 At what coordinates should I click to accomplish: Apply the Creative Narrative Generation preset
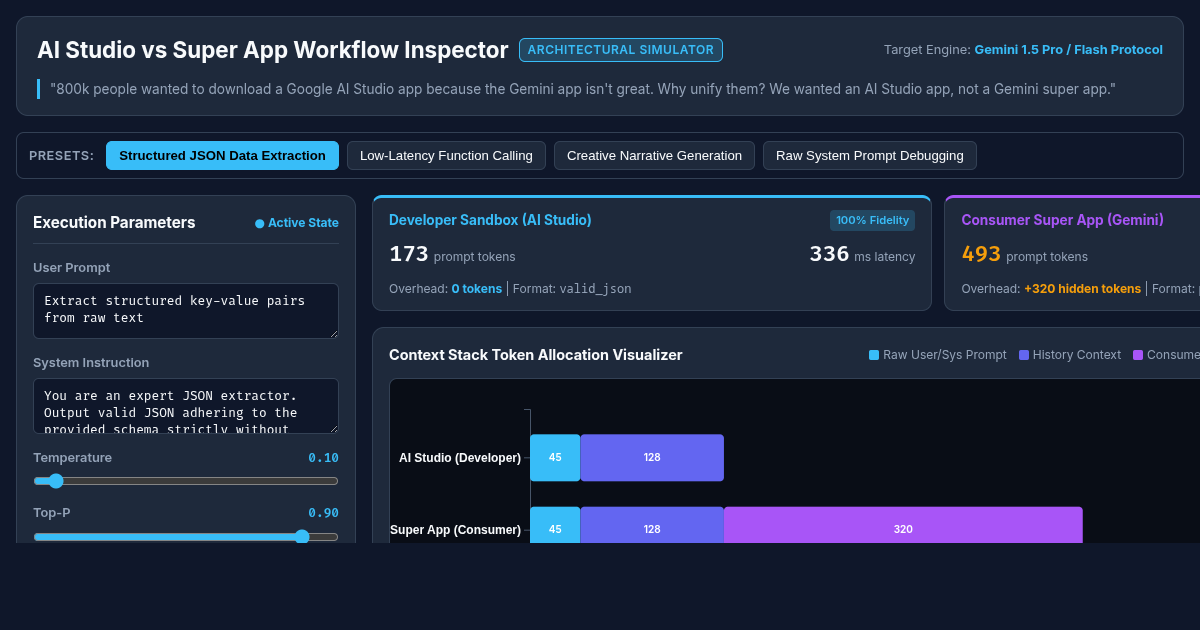coord(655,155)
